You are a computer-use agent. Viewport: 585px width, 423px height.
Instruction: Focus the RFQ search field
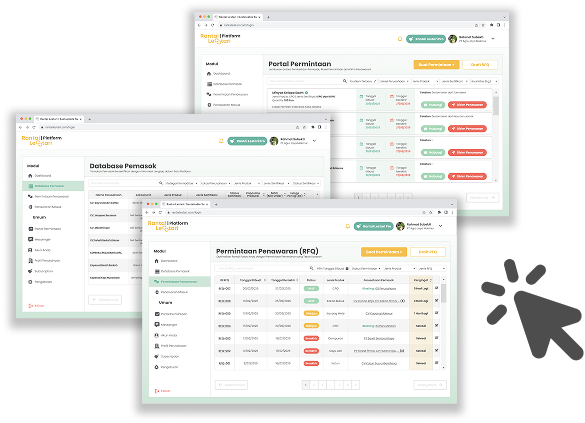(264, 268)
